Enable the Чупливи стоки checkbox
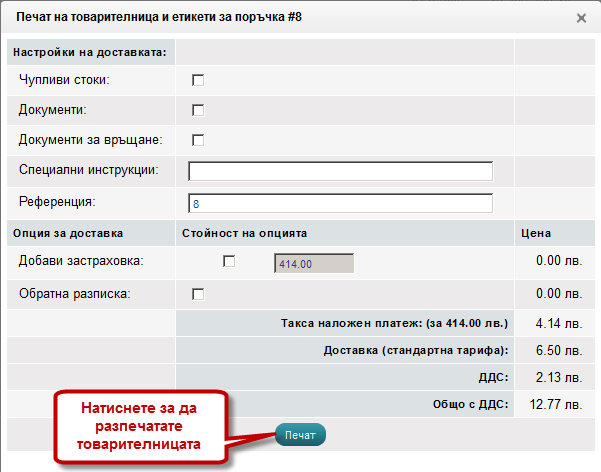 tap(198, 79)
